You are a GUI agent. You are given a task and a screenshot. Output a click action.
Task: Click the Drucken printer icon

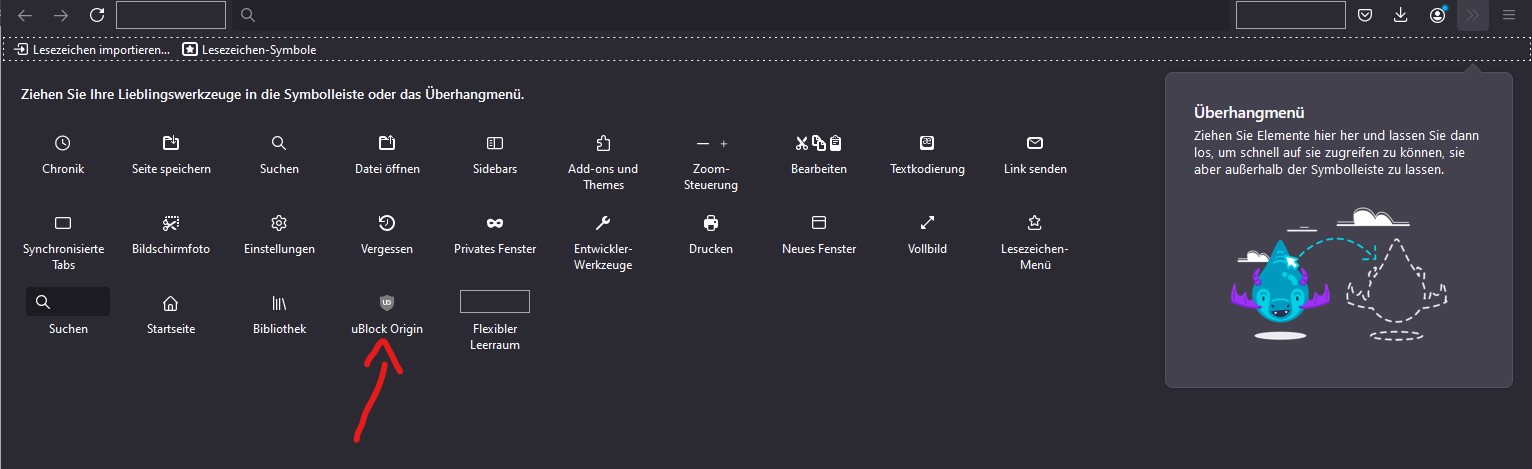(x=711, y=222)
